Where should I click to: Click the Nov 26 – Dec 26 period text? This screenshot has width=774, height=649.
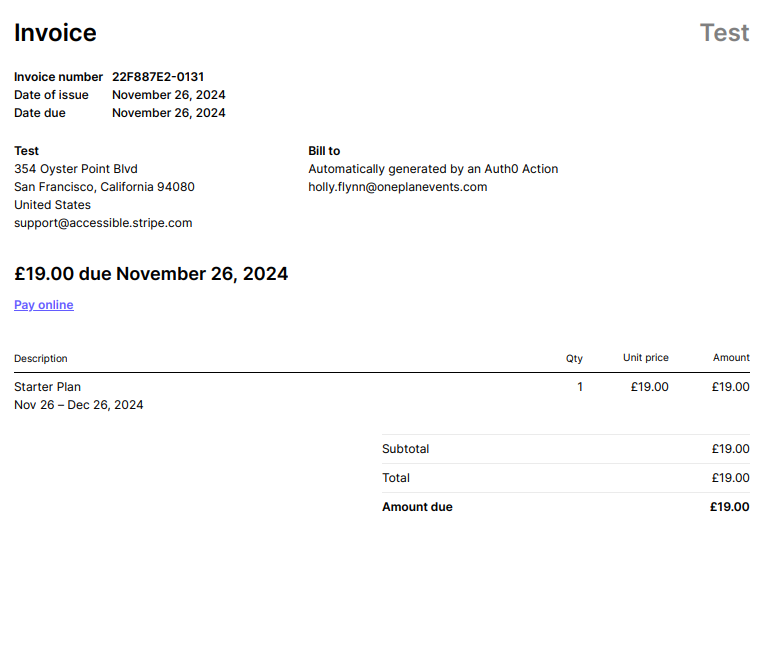tap(78, 405)
